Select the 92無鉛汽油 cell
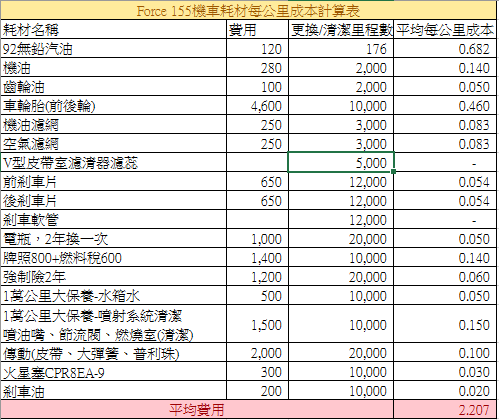499x420 pixels. click(114, 48)
